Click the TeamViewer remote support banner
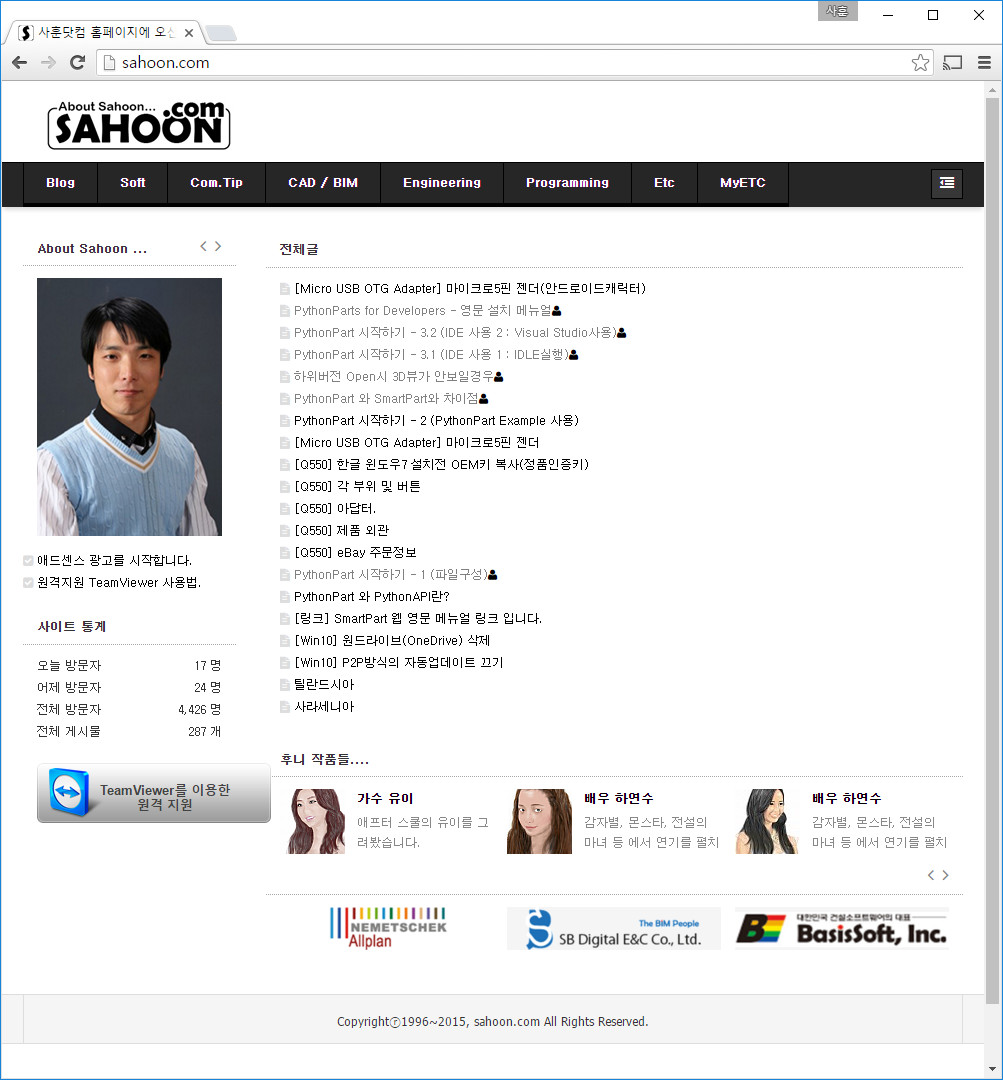Screen dimensions: 1003x1080 click(x=154, y=793)
